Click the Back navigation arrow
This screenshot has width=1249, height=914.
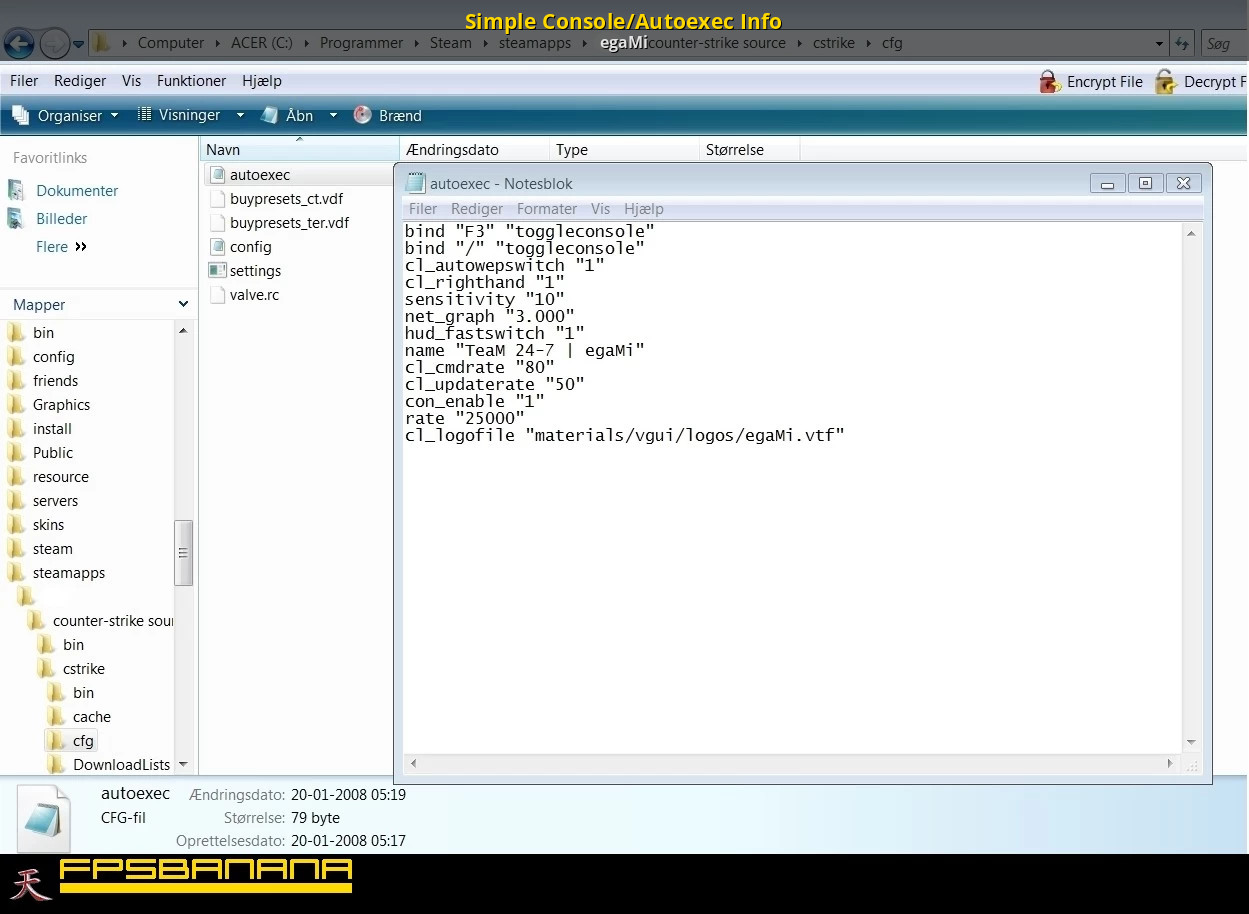pyautogui.click(x=20, y=43)
